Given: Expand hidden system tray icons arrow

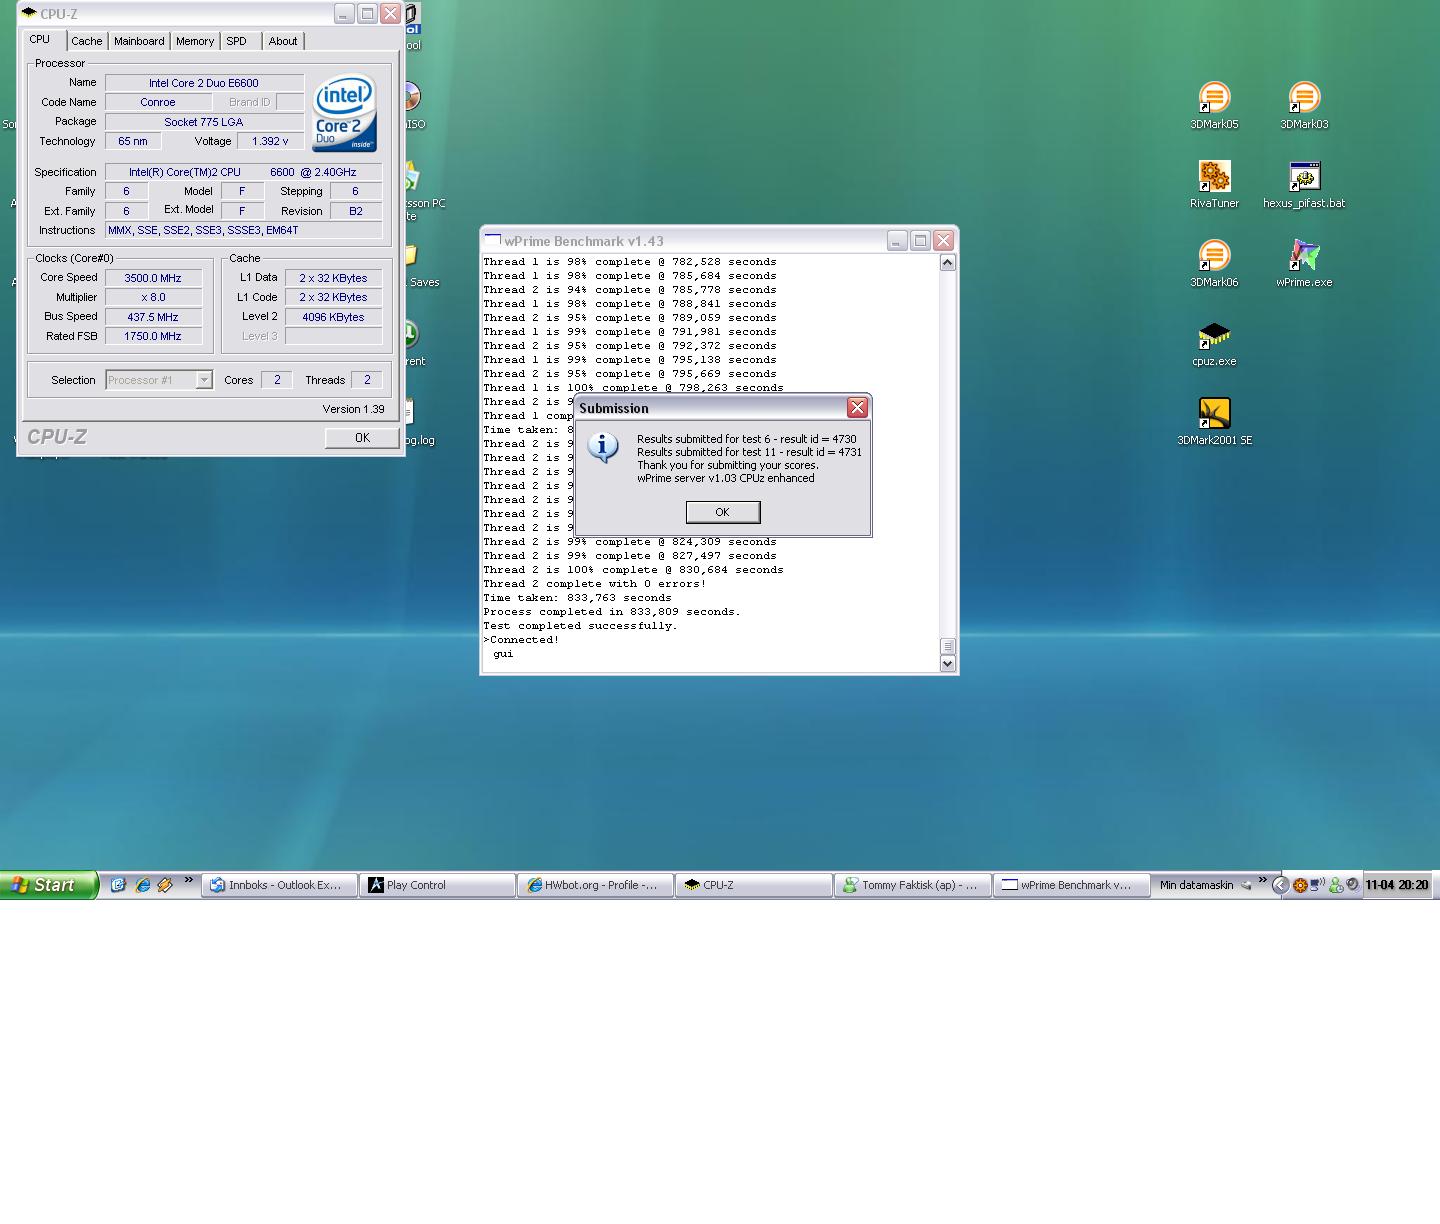Looking at the screenshot, I should [x=1279, y=885].
